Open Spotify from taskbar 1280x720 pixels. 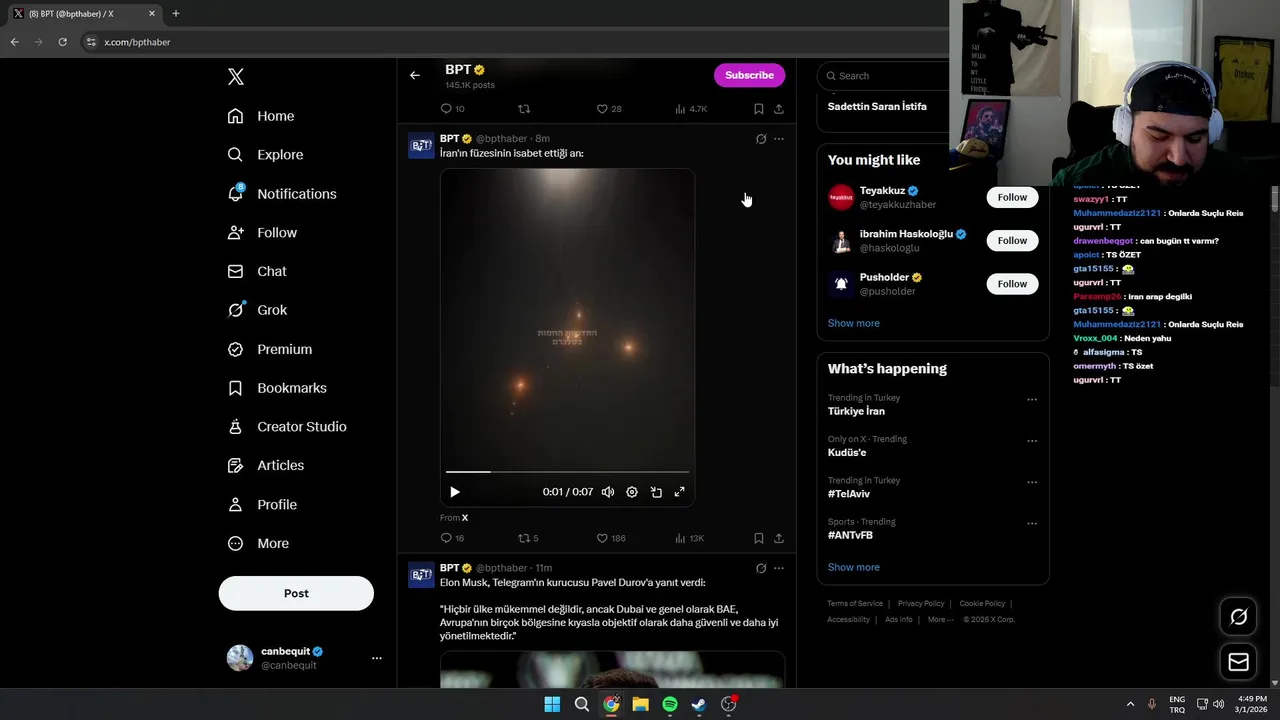pos(670,704)
